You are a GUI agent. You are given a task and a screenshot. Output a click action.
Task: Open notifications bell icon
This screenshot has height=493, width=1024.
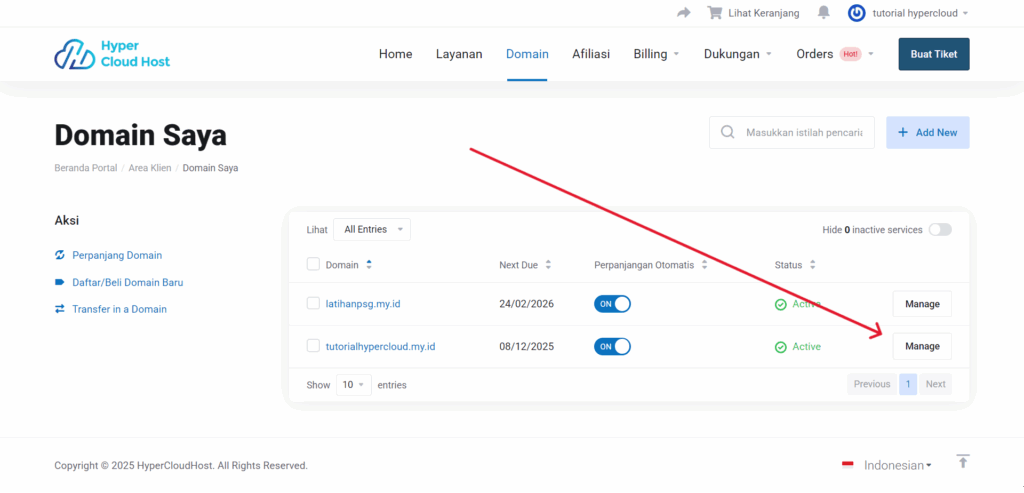tap(824, 13)
